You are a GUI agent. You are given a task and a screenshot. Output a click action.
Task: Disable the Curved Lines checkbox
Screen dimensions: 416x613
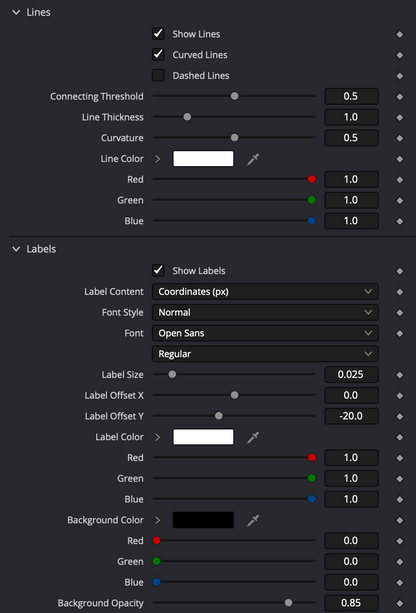(x=158, y=55)
